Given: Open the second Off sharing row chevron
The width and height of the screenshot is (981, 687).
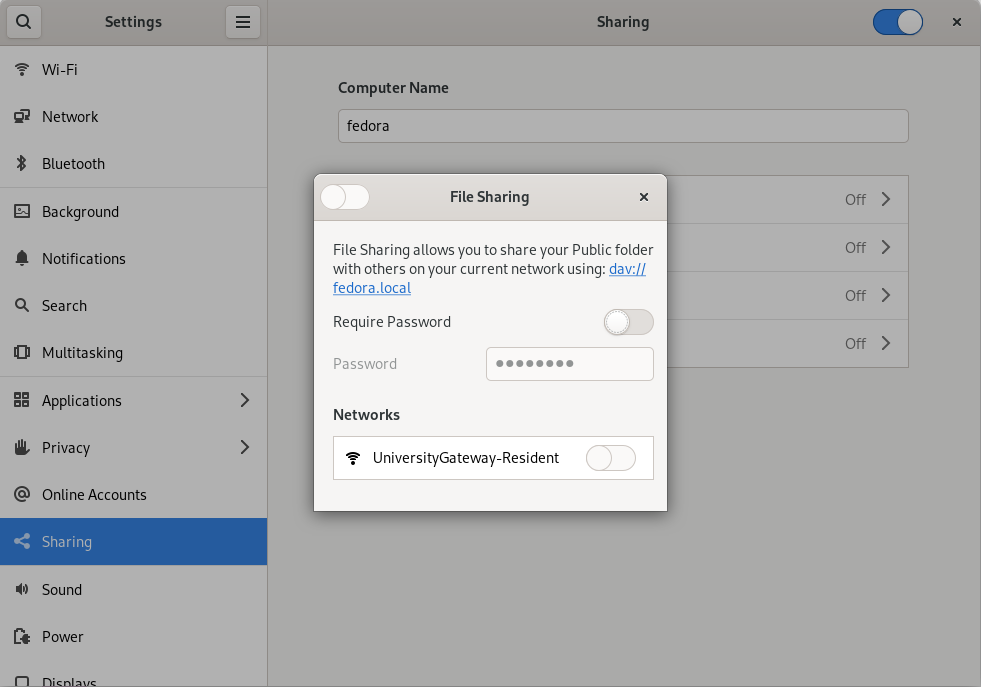Looking at the screenshot, I should [886, 247].
